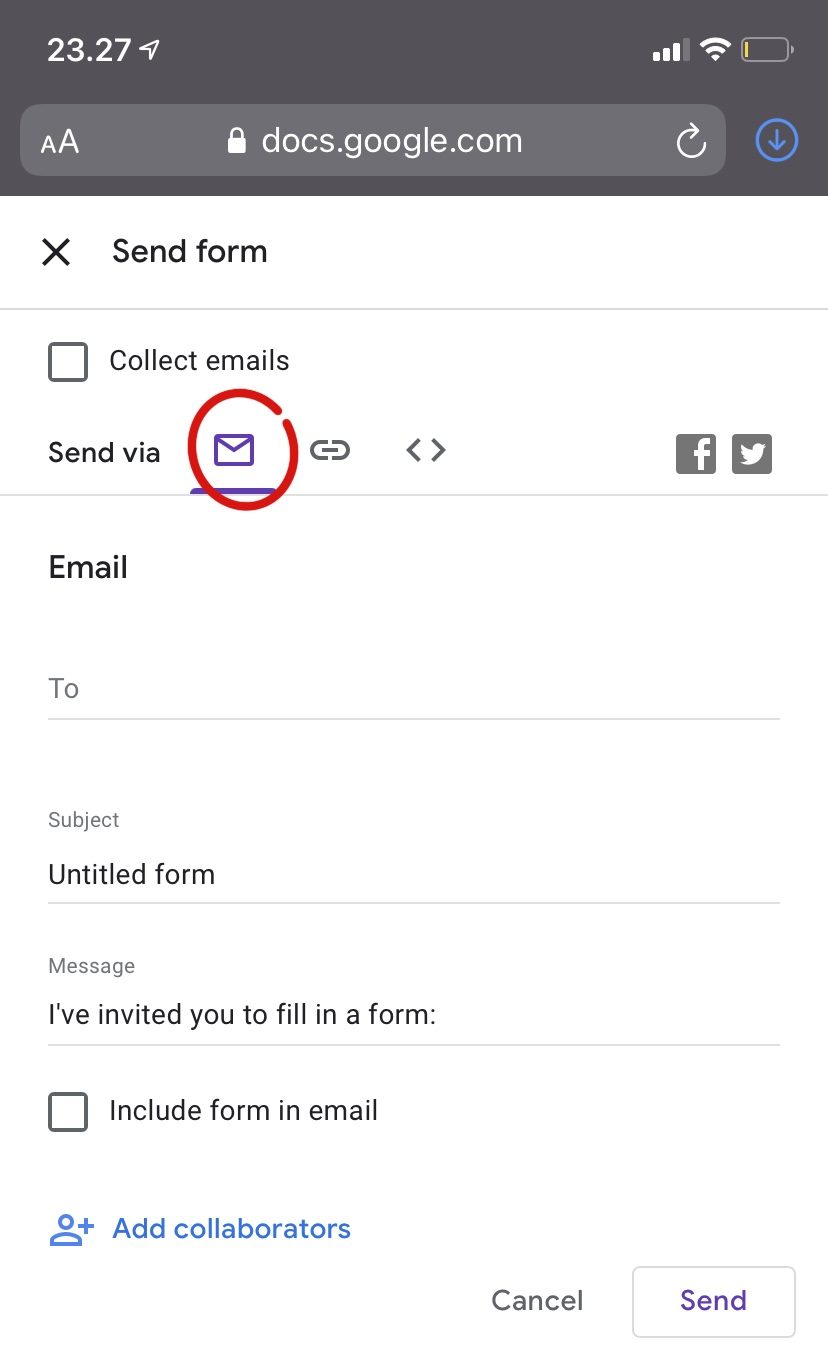Reload the page in Safari

(691, 142)
